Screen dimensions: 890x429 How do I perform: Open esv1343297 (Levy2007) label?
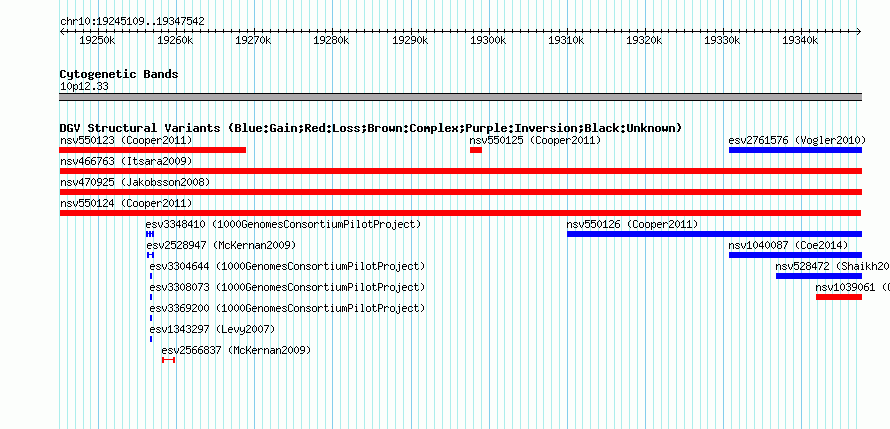(x=212, y=329)
